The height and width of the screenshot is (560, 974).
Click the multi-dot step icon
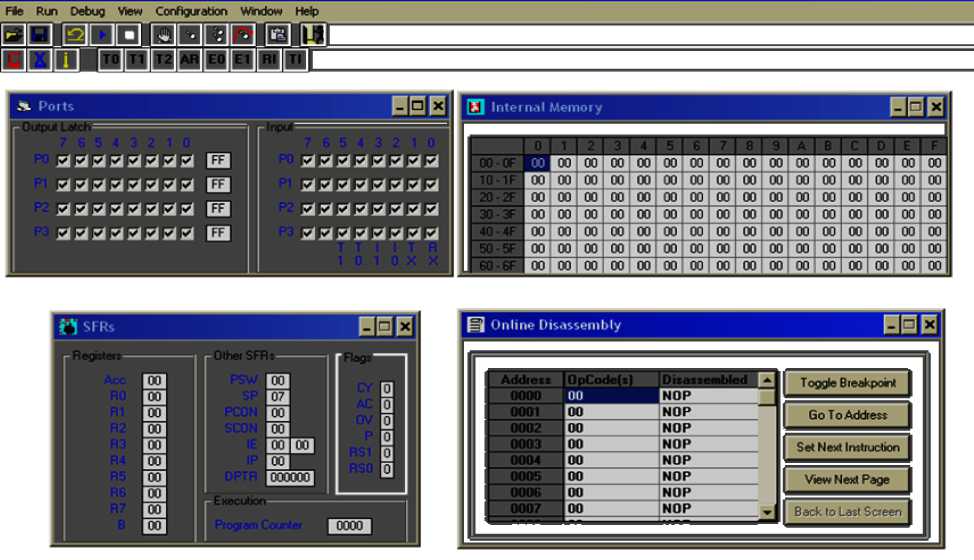click(217, 35)
